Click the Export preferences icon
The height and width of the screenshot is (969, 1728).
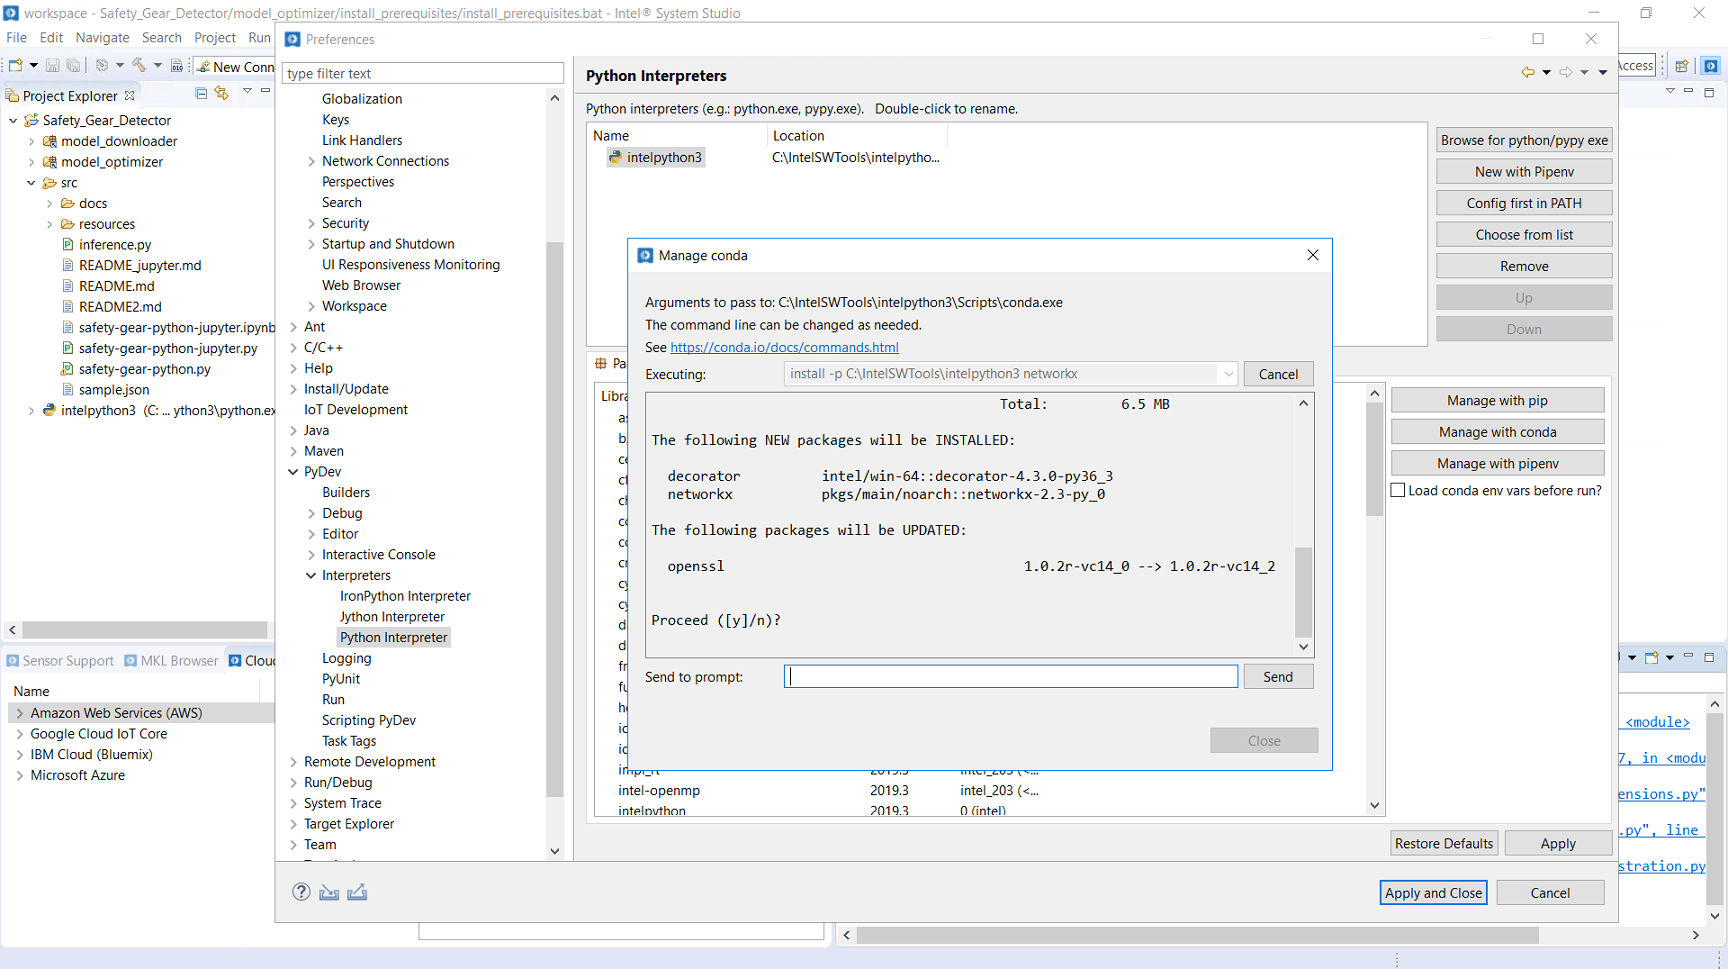pyautogui.click(x=357, y=892)
